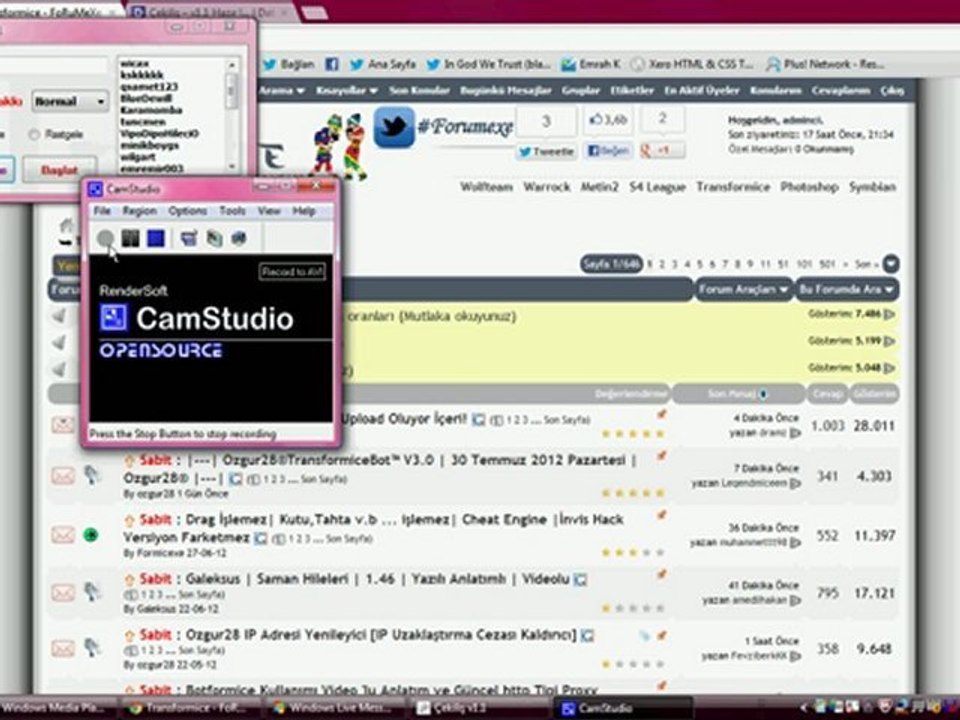
Task: Open the Region menu in CamStudio
Action: tap(139, 211)
